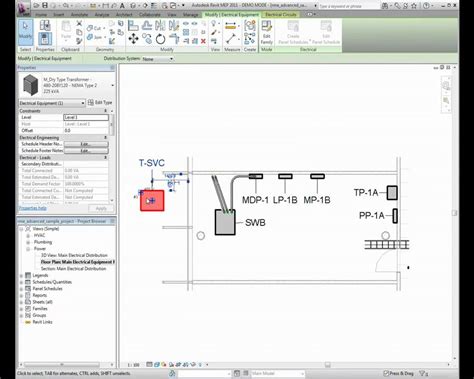The height and width of the screenshot is (379, 474).
Task: Click the red Delete X icon
Action: point(203,41)
